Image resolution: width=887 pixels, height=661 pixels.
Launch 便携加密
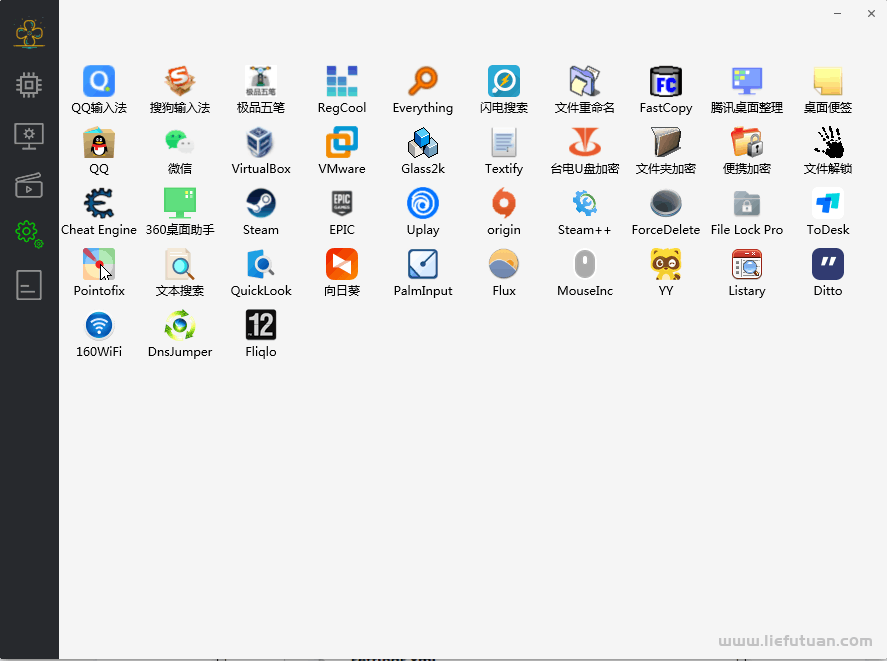click(x=747, y=143)
